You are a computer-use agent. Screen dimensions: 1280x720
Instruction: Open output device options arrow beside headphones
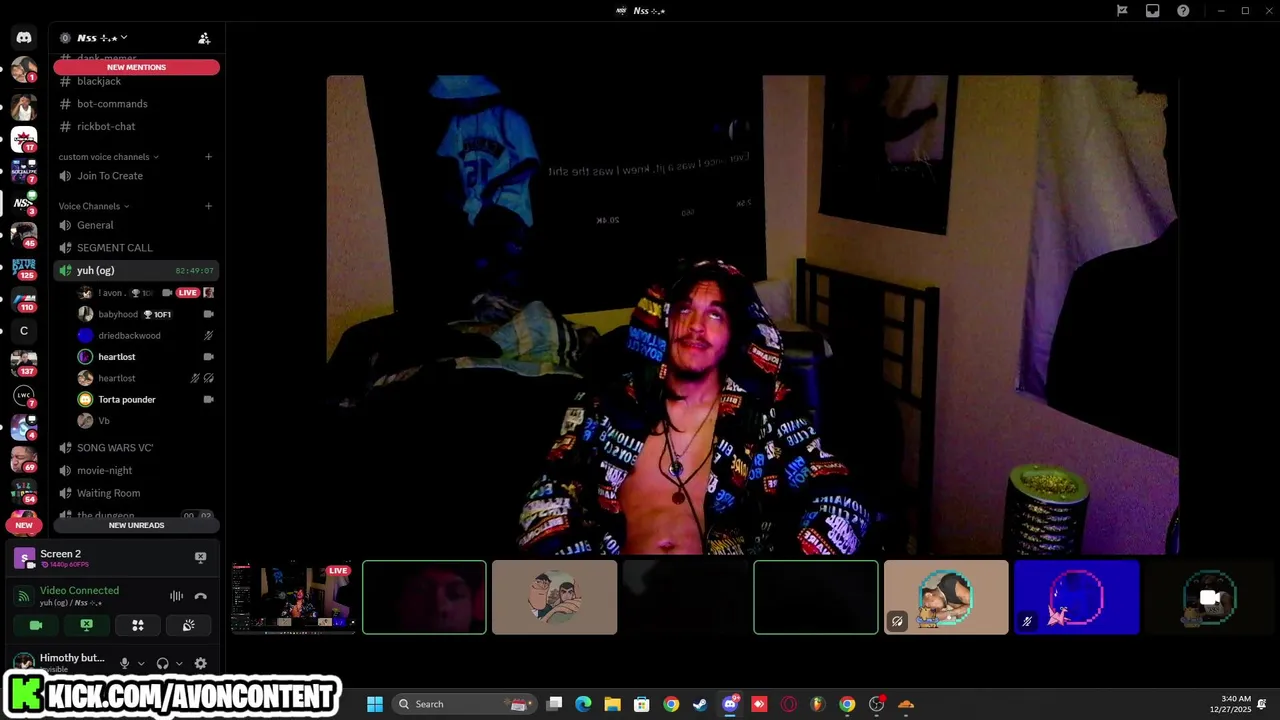(179, 663)
